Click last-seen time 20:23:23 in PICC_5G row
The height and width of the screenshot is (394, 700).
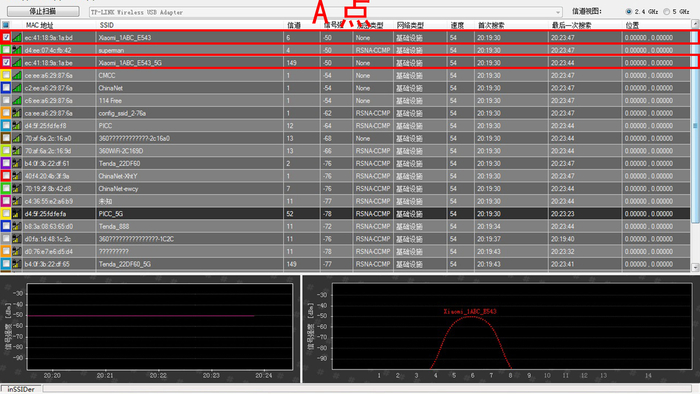click(x=562, y=214)
